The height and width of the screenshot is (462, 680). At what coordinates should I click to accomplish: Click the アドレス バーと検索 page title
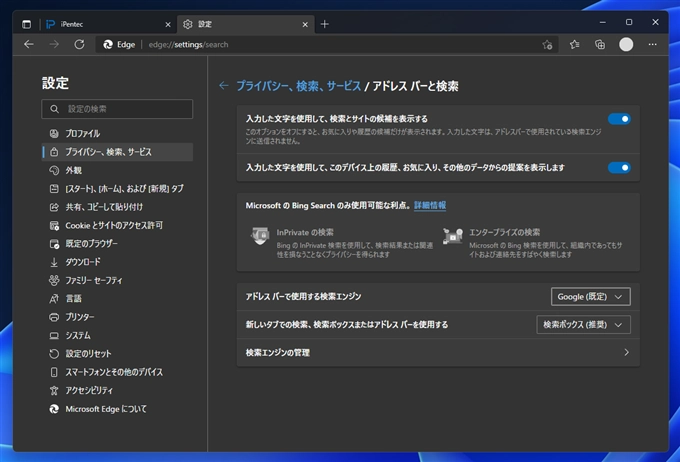coord(415,86)
